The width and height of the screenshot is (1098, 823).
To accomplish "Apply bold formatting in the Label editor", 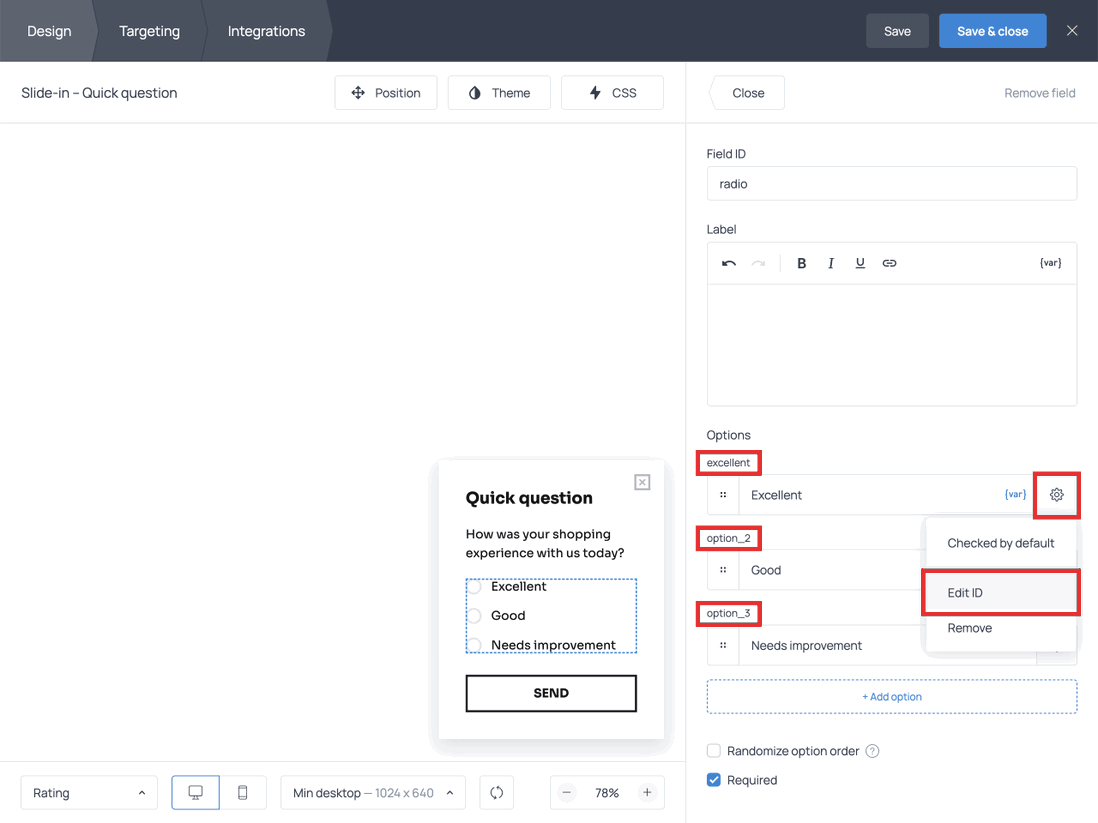I will click(x=801, y=262).
